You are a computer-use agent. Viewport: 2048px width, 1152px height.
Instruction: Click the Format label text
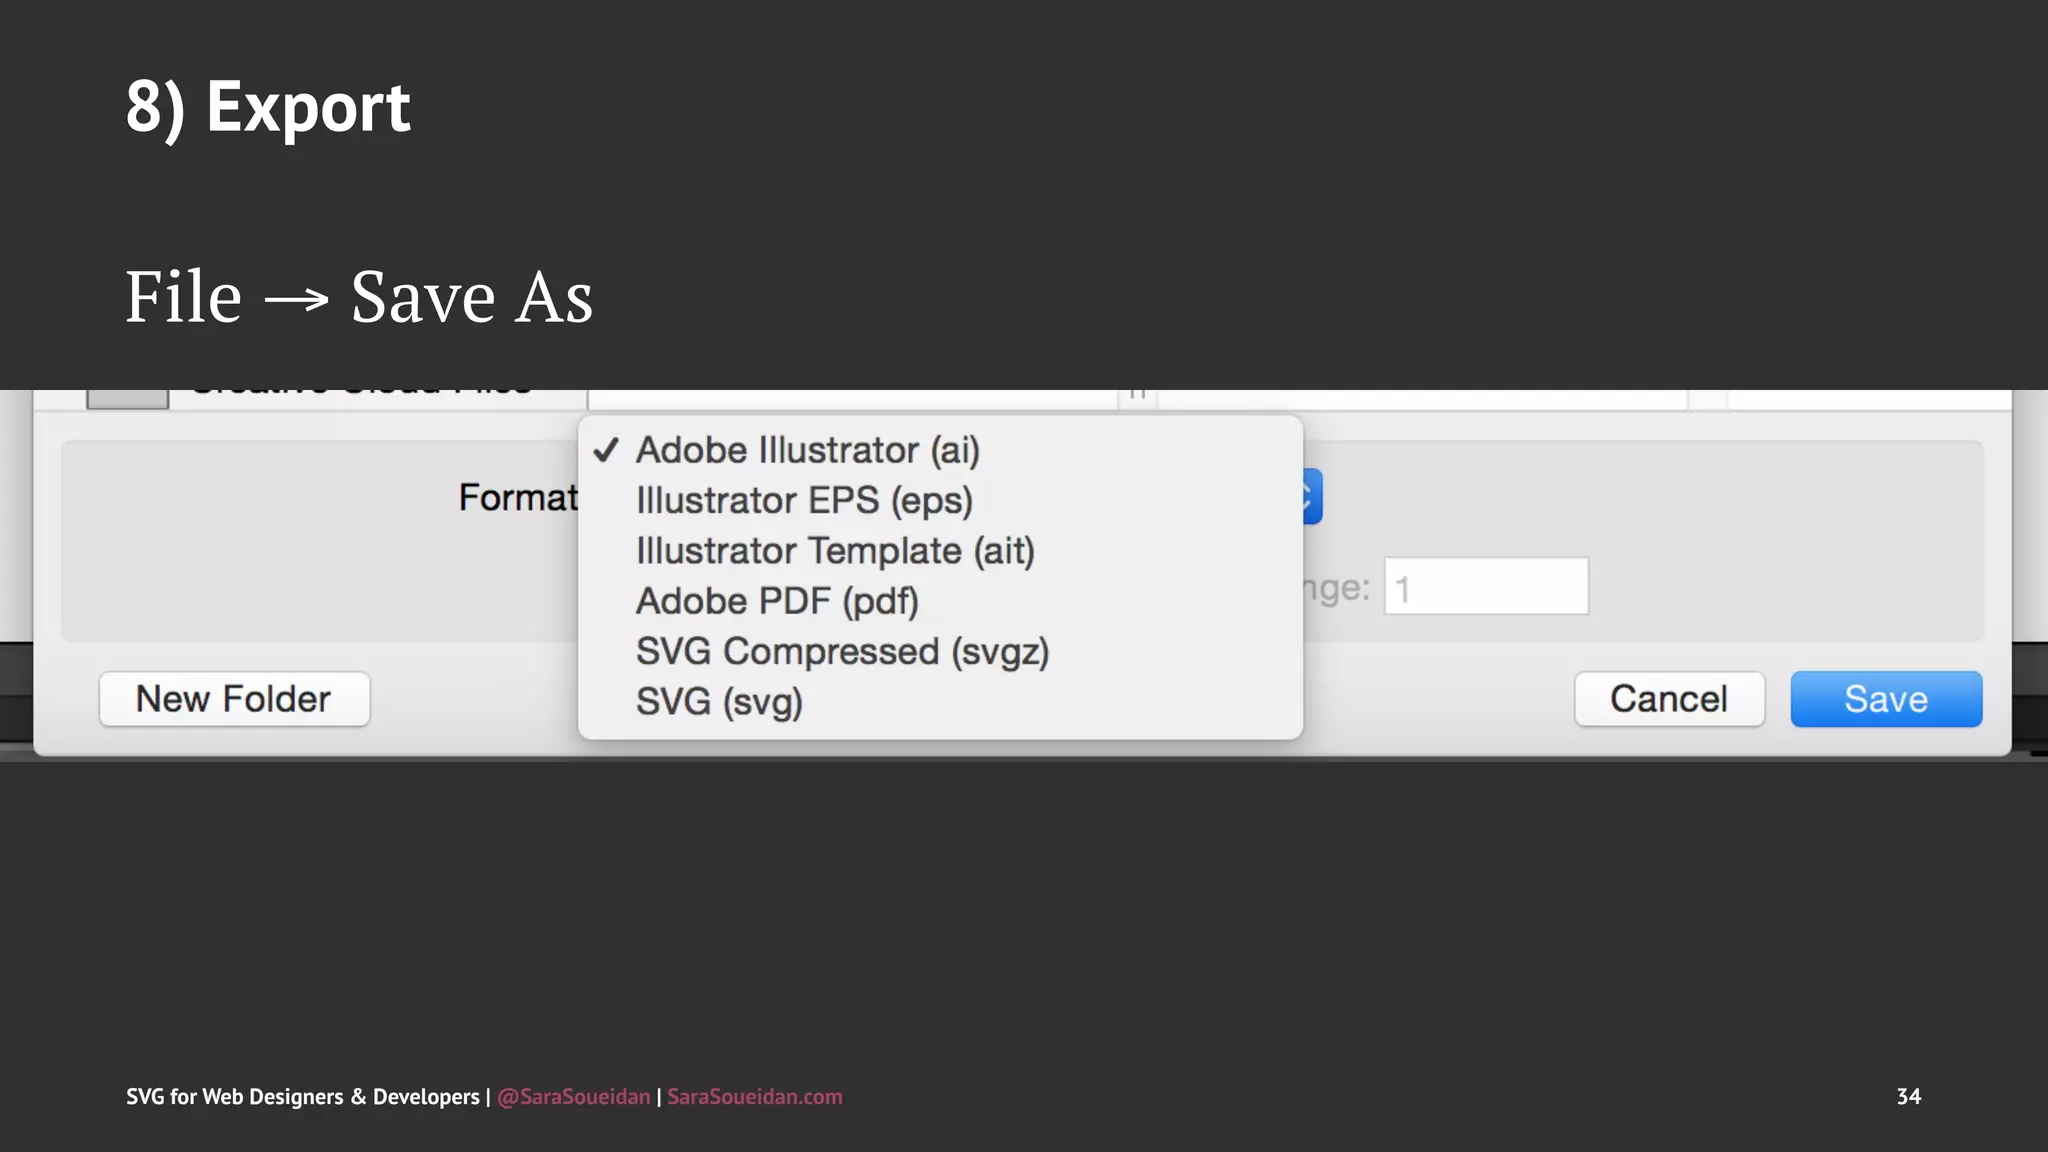[517, 497]
